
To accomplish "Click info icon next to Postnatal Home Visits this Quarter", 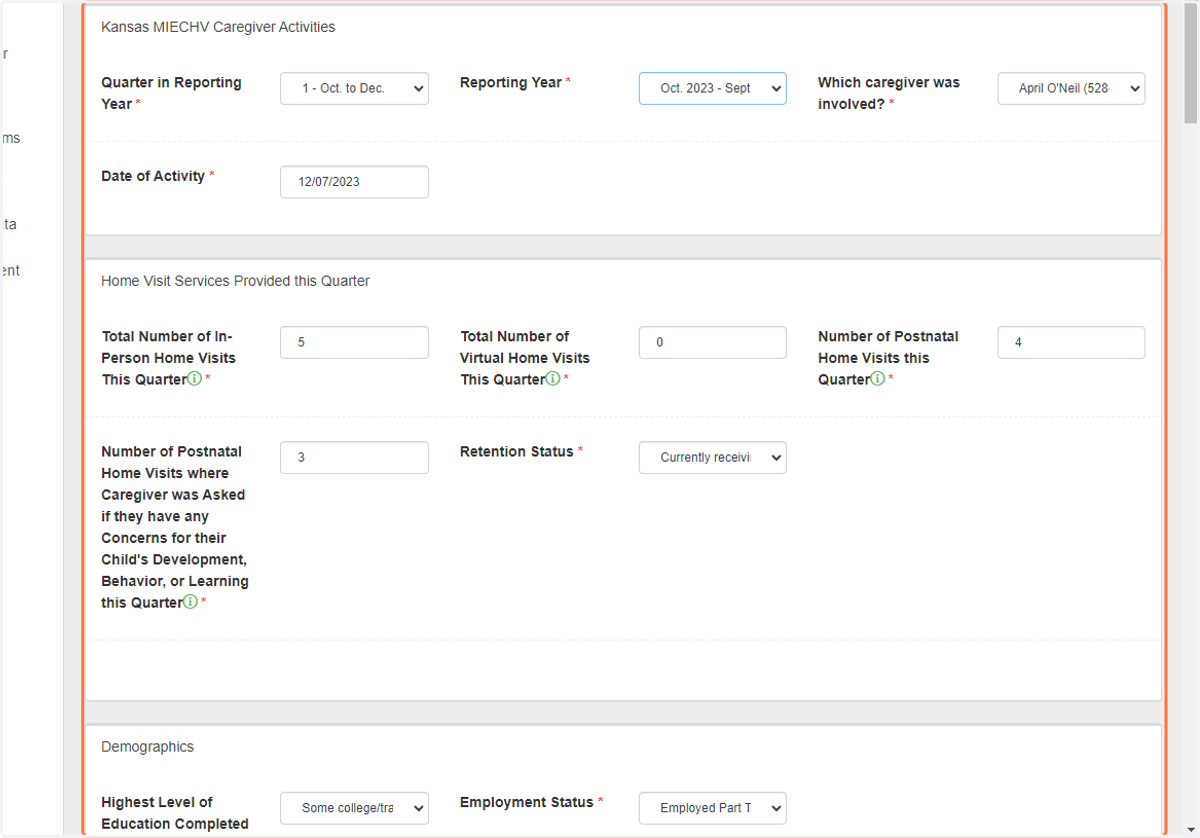I will click(878, 379).
